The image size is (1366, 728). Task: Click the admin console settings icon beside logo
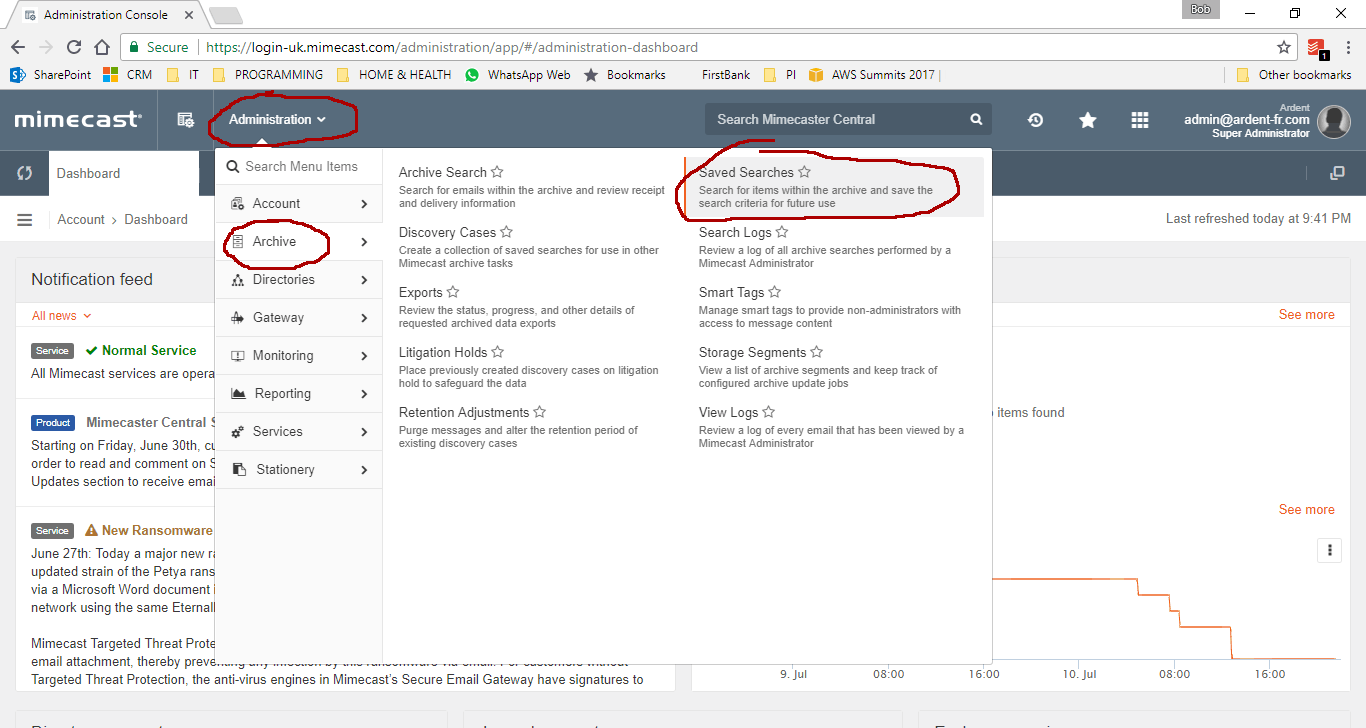coord(185,120)
